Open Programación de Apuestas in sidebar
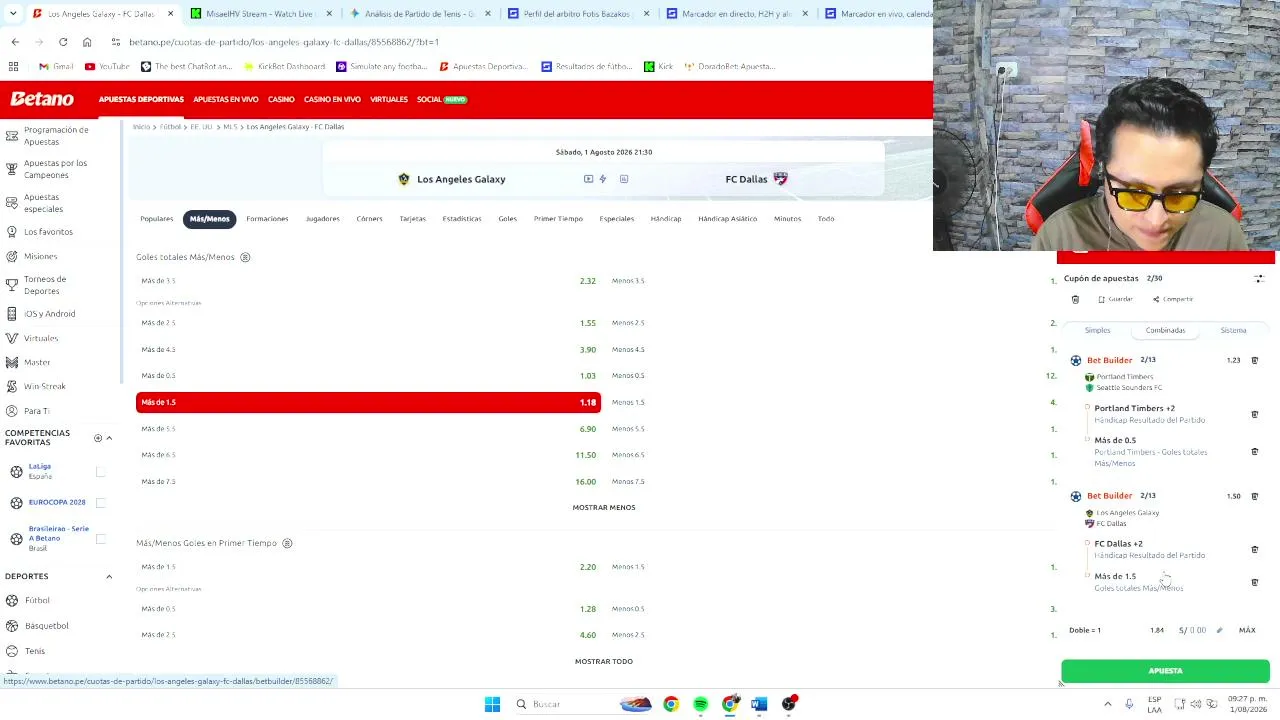Screen dimensions: 1280x720 [x=56, y=136]
